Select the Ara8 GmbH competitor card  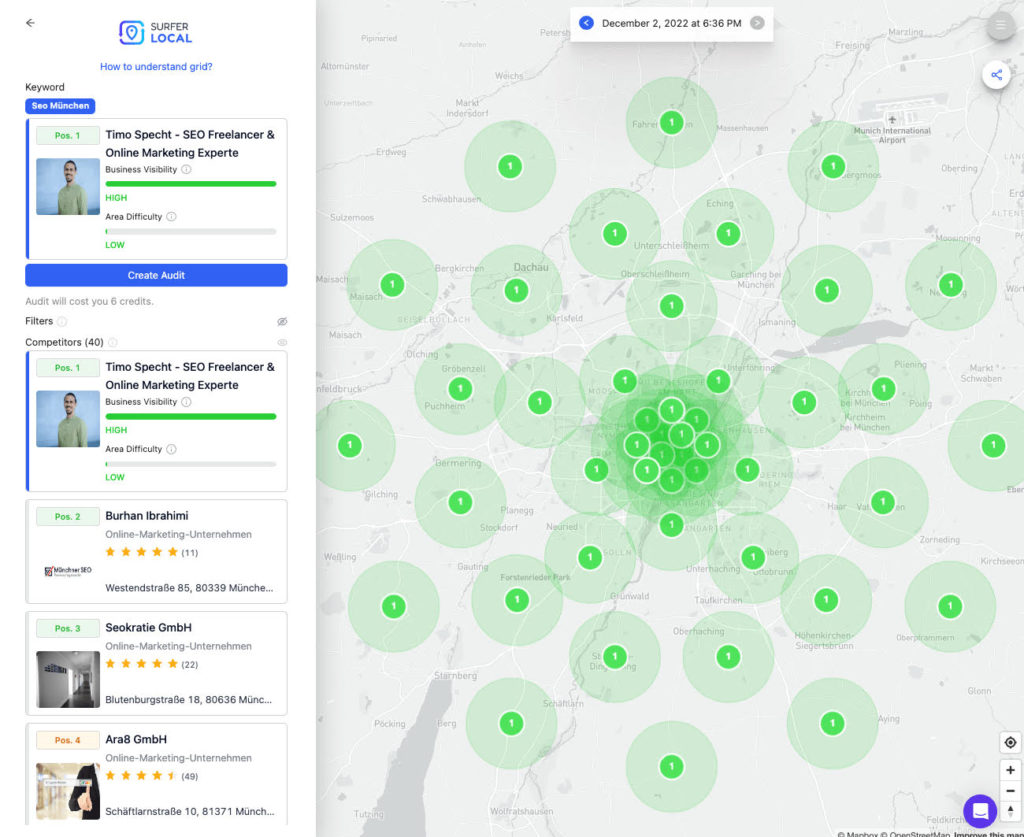(156, 774)
